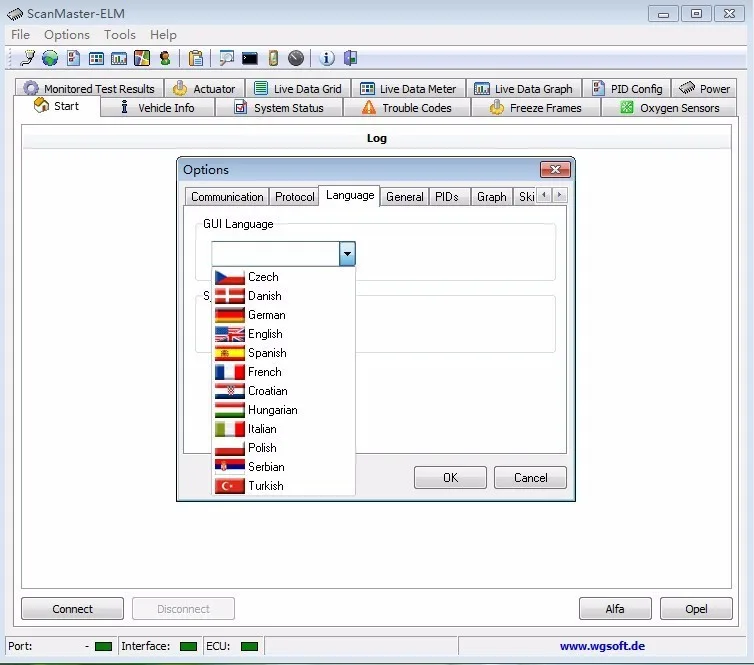Select the Language tab in Options
The height and width of the screenshot is (665, 754).
pyautogui.click(x=350, y=195)
